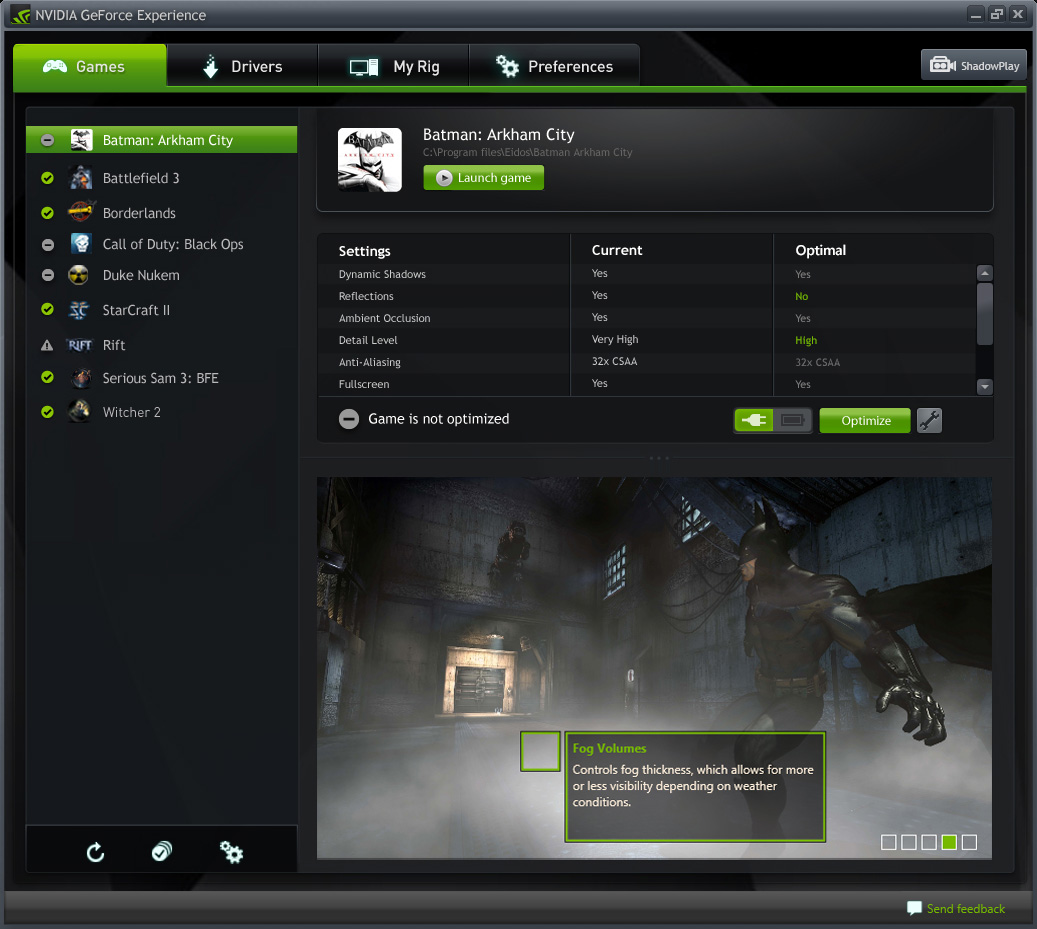Image resolution: width=1037 pixels, height=929 pixels.
Task: Open games settings gears icon
Action: (231, 852)
